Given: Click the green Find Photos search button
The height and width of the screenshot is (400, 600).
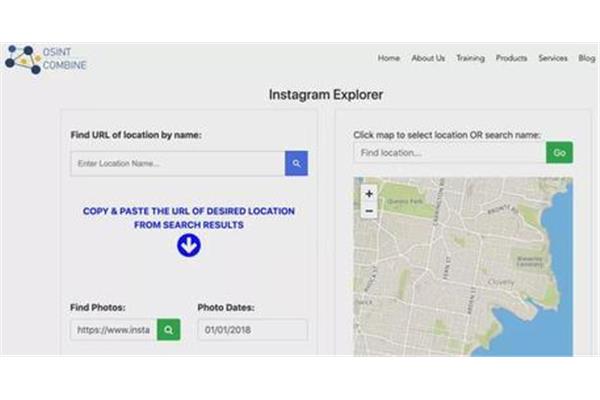Looking at the screenshot, I should [168, 330].
